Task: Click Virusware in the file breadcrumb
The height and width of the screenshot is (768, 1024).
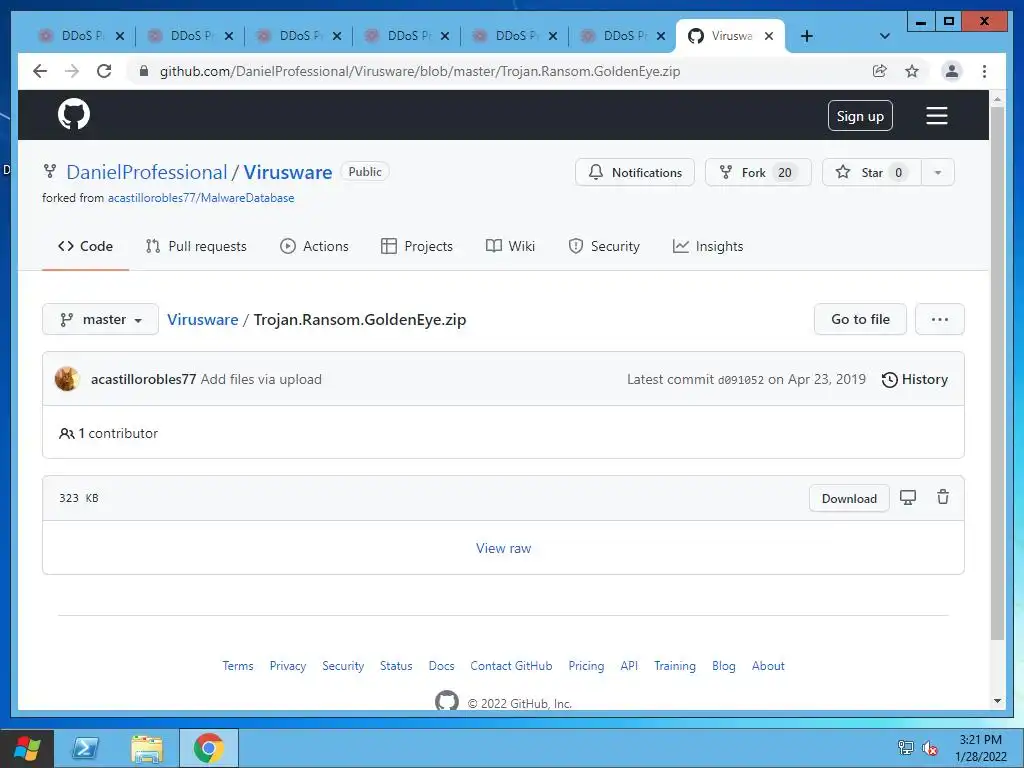Action: (202, 319)
